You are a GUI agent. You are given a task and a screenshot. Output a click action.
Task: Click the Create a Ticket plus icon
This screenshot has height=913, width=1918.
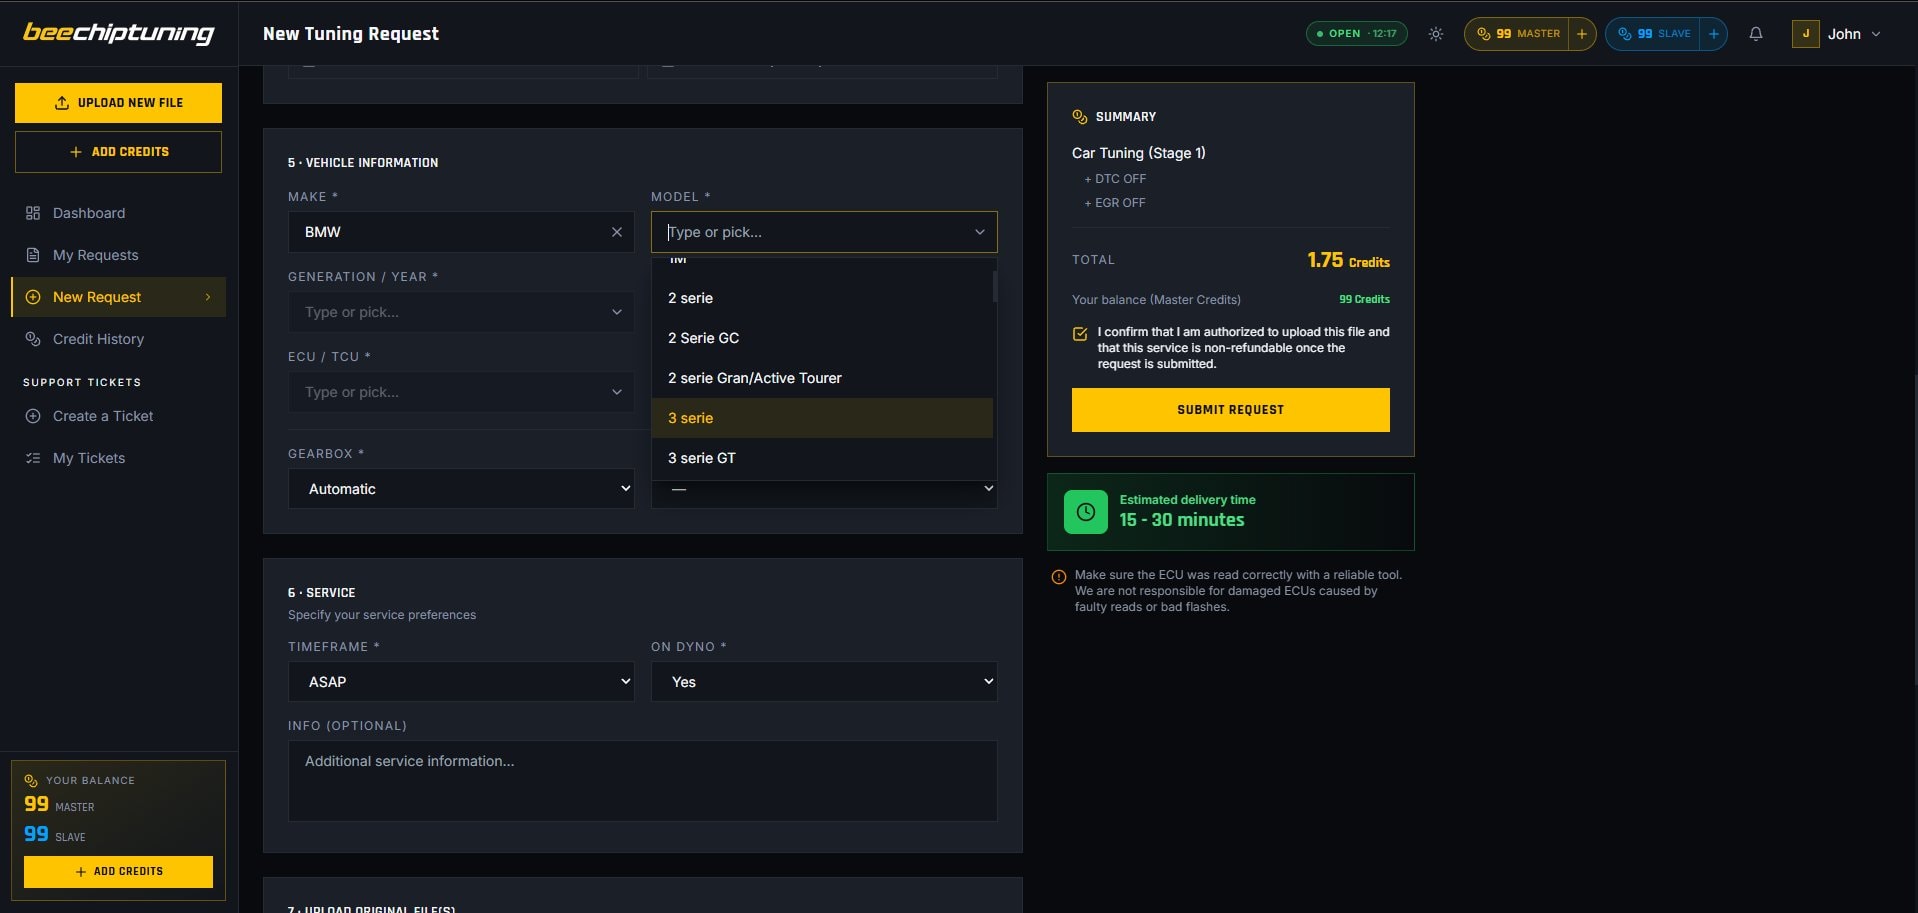(x=33, y=416)
